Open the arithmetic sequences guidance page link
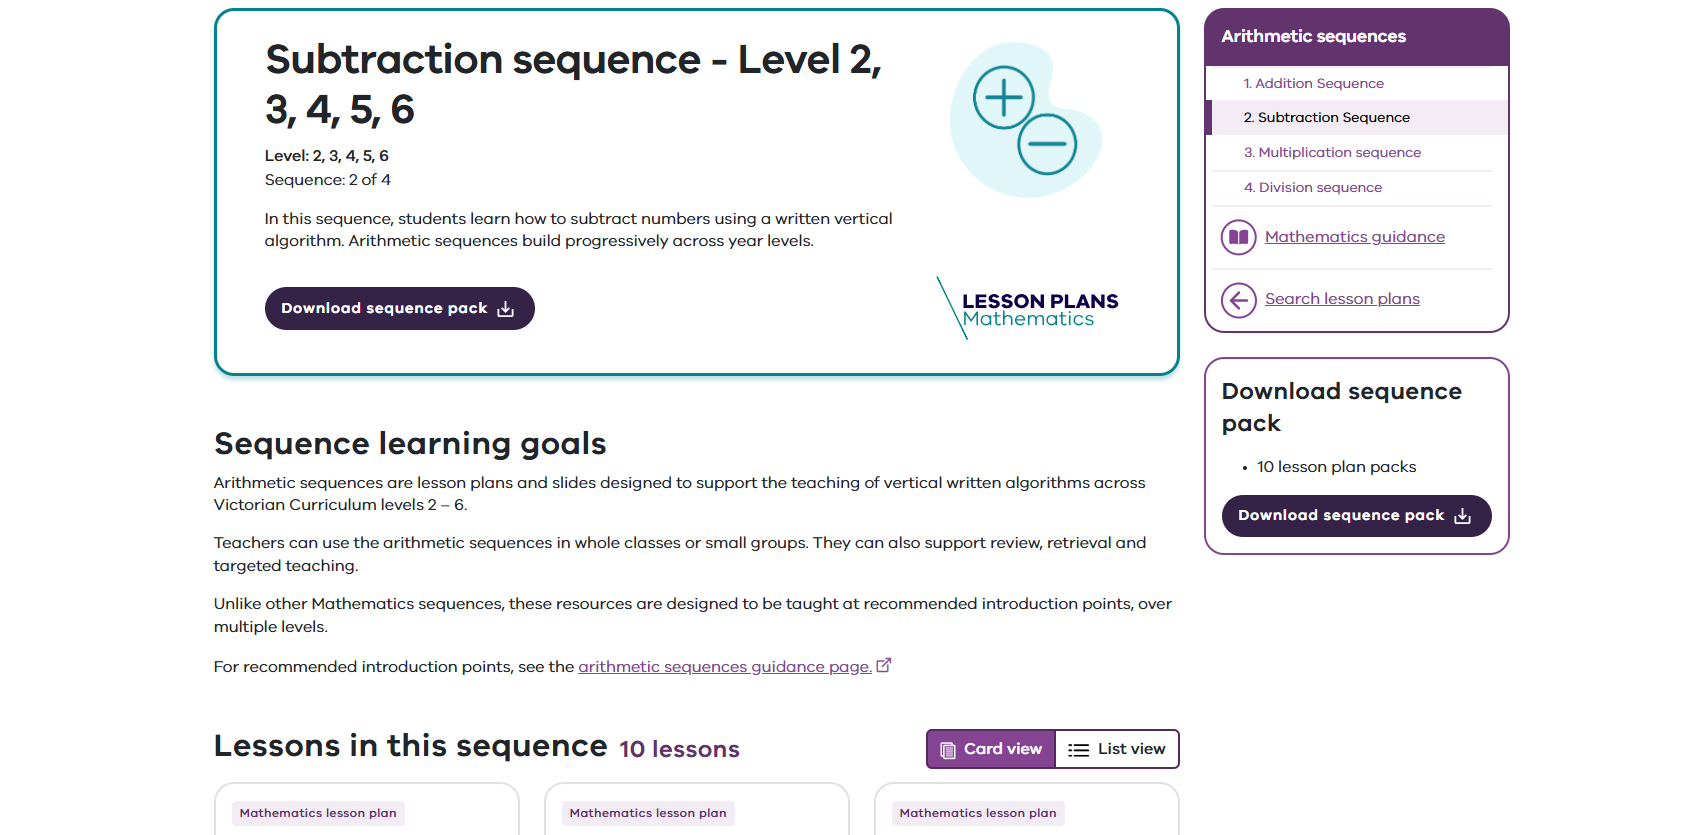Screen dimensions: 1689x835 724,666
